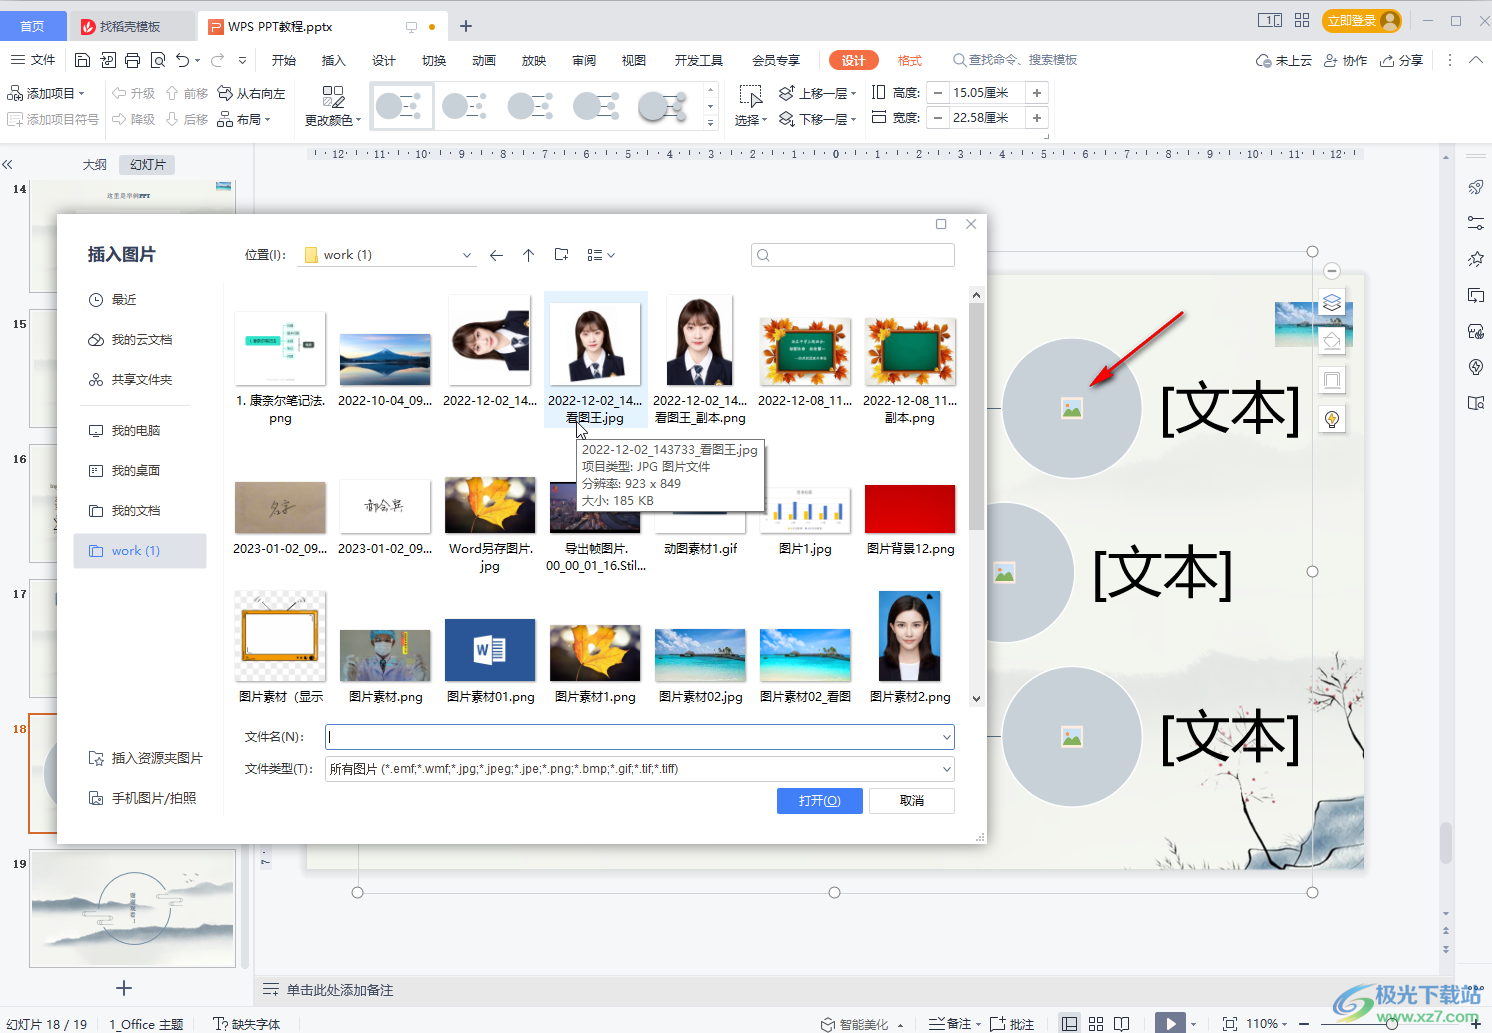Open the 位置 location dropdown showing work (1)
This screenshot has height=1033, width=1492.
click(x=466, y=254)
